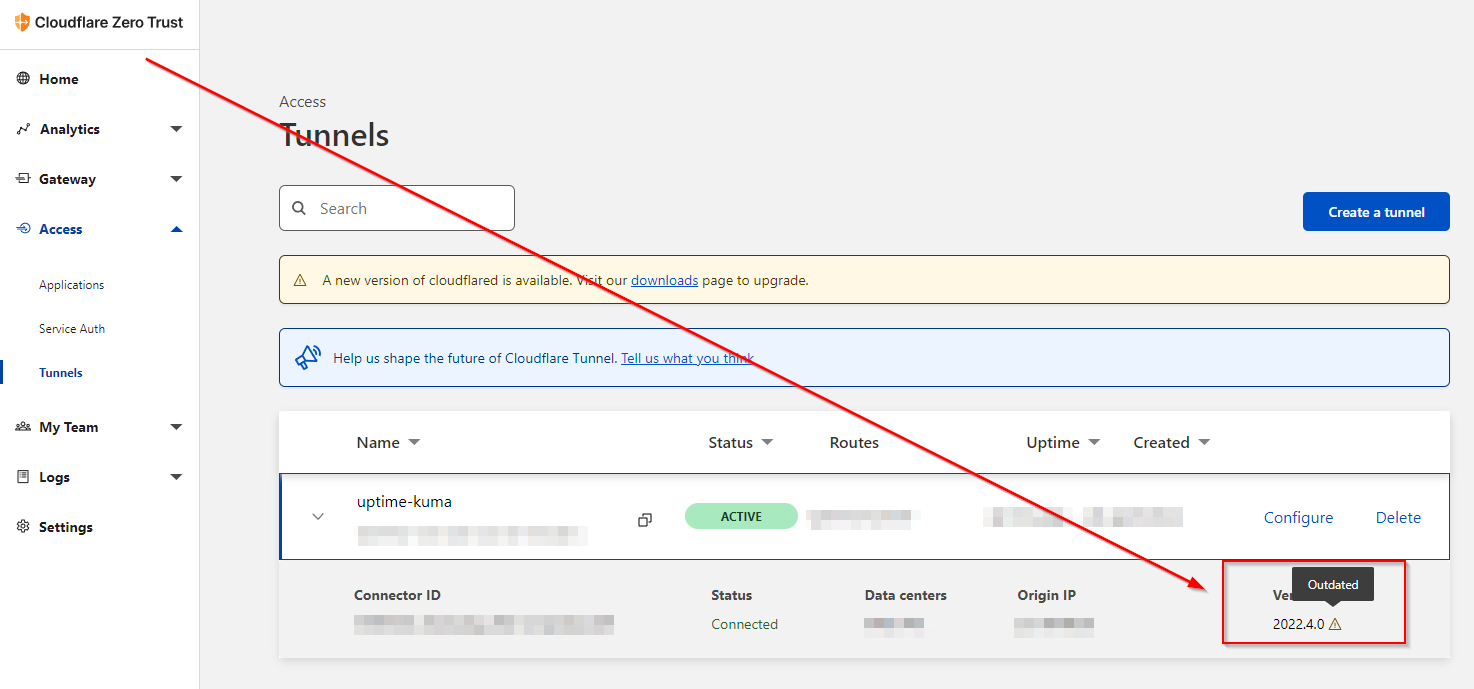
Task: Click the Cloudflare Zero Trust shield logo
Action: 22,22
